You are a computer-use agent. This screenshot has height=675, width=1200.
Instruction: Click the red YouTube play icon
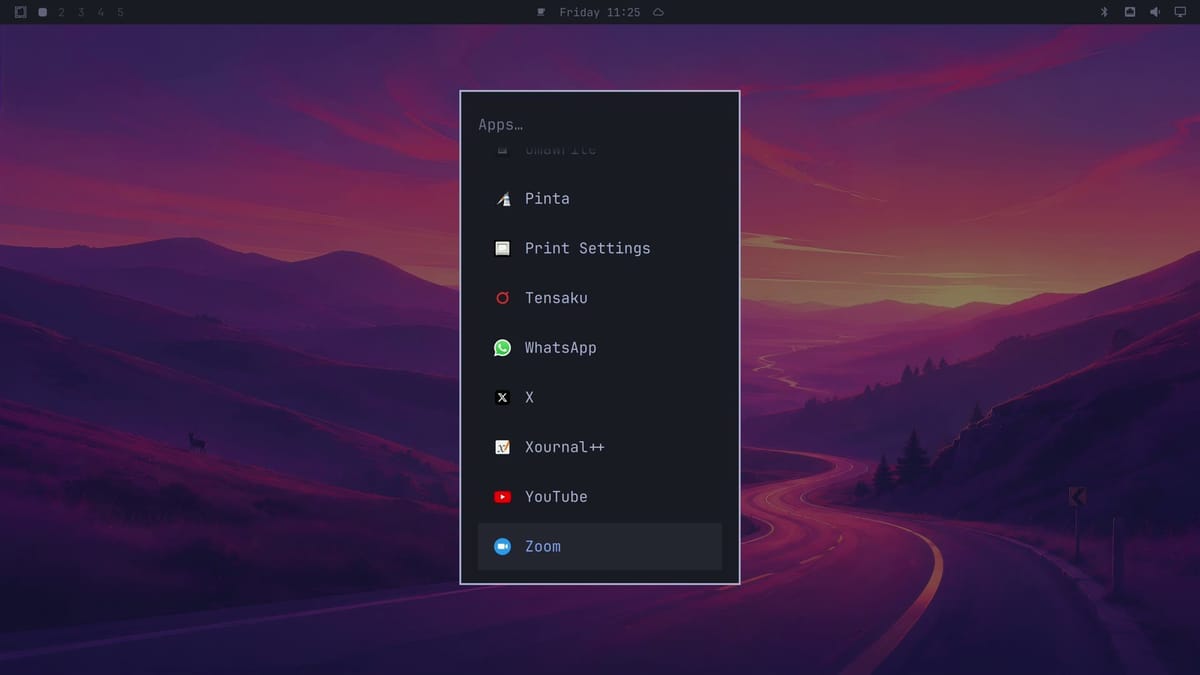click(x=503, y=497)
